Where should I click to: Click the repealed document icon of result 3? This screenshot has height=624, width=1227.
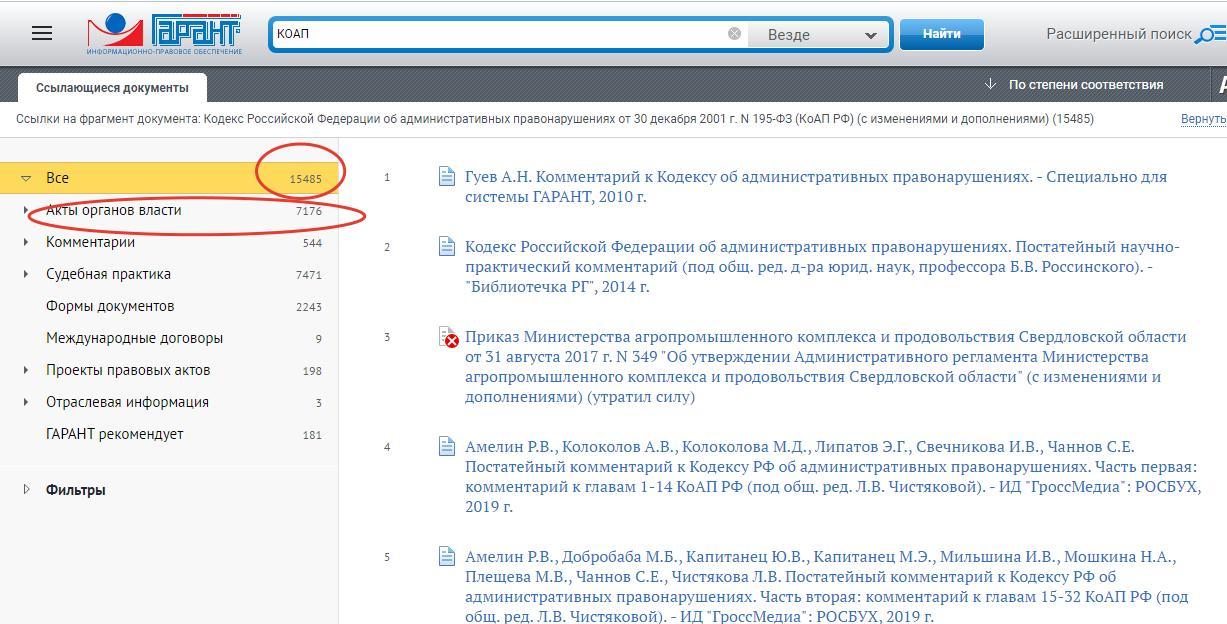tap(448, 338)
